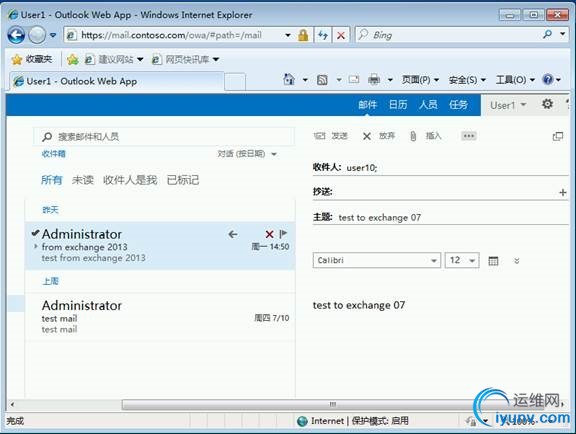Open the 安全(S) menu
The image size is (576, 434).
pyautogui.click(x=467, y=80)
